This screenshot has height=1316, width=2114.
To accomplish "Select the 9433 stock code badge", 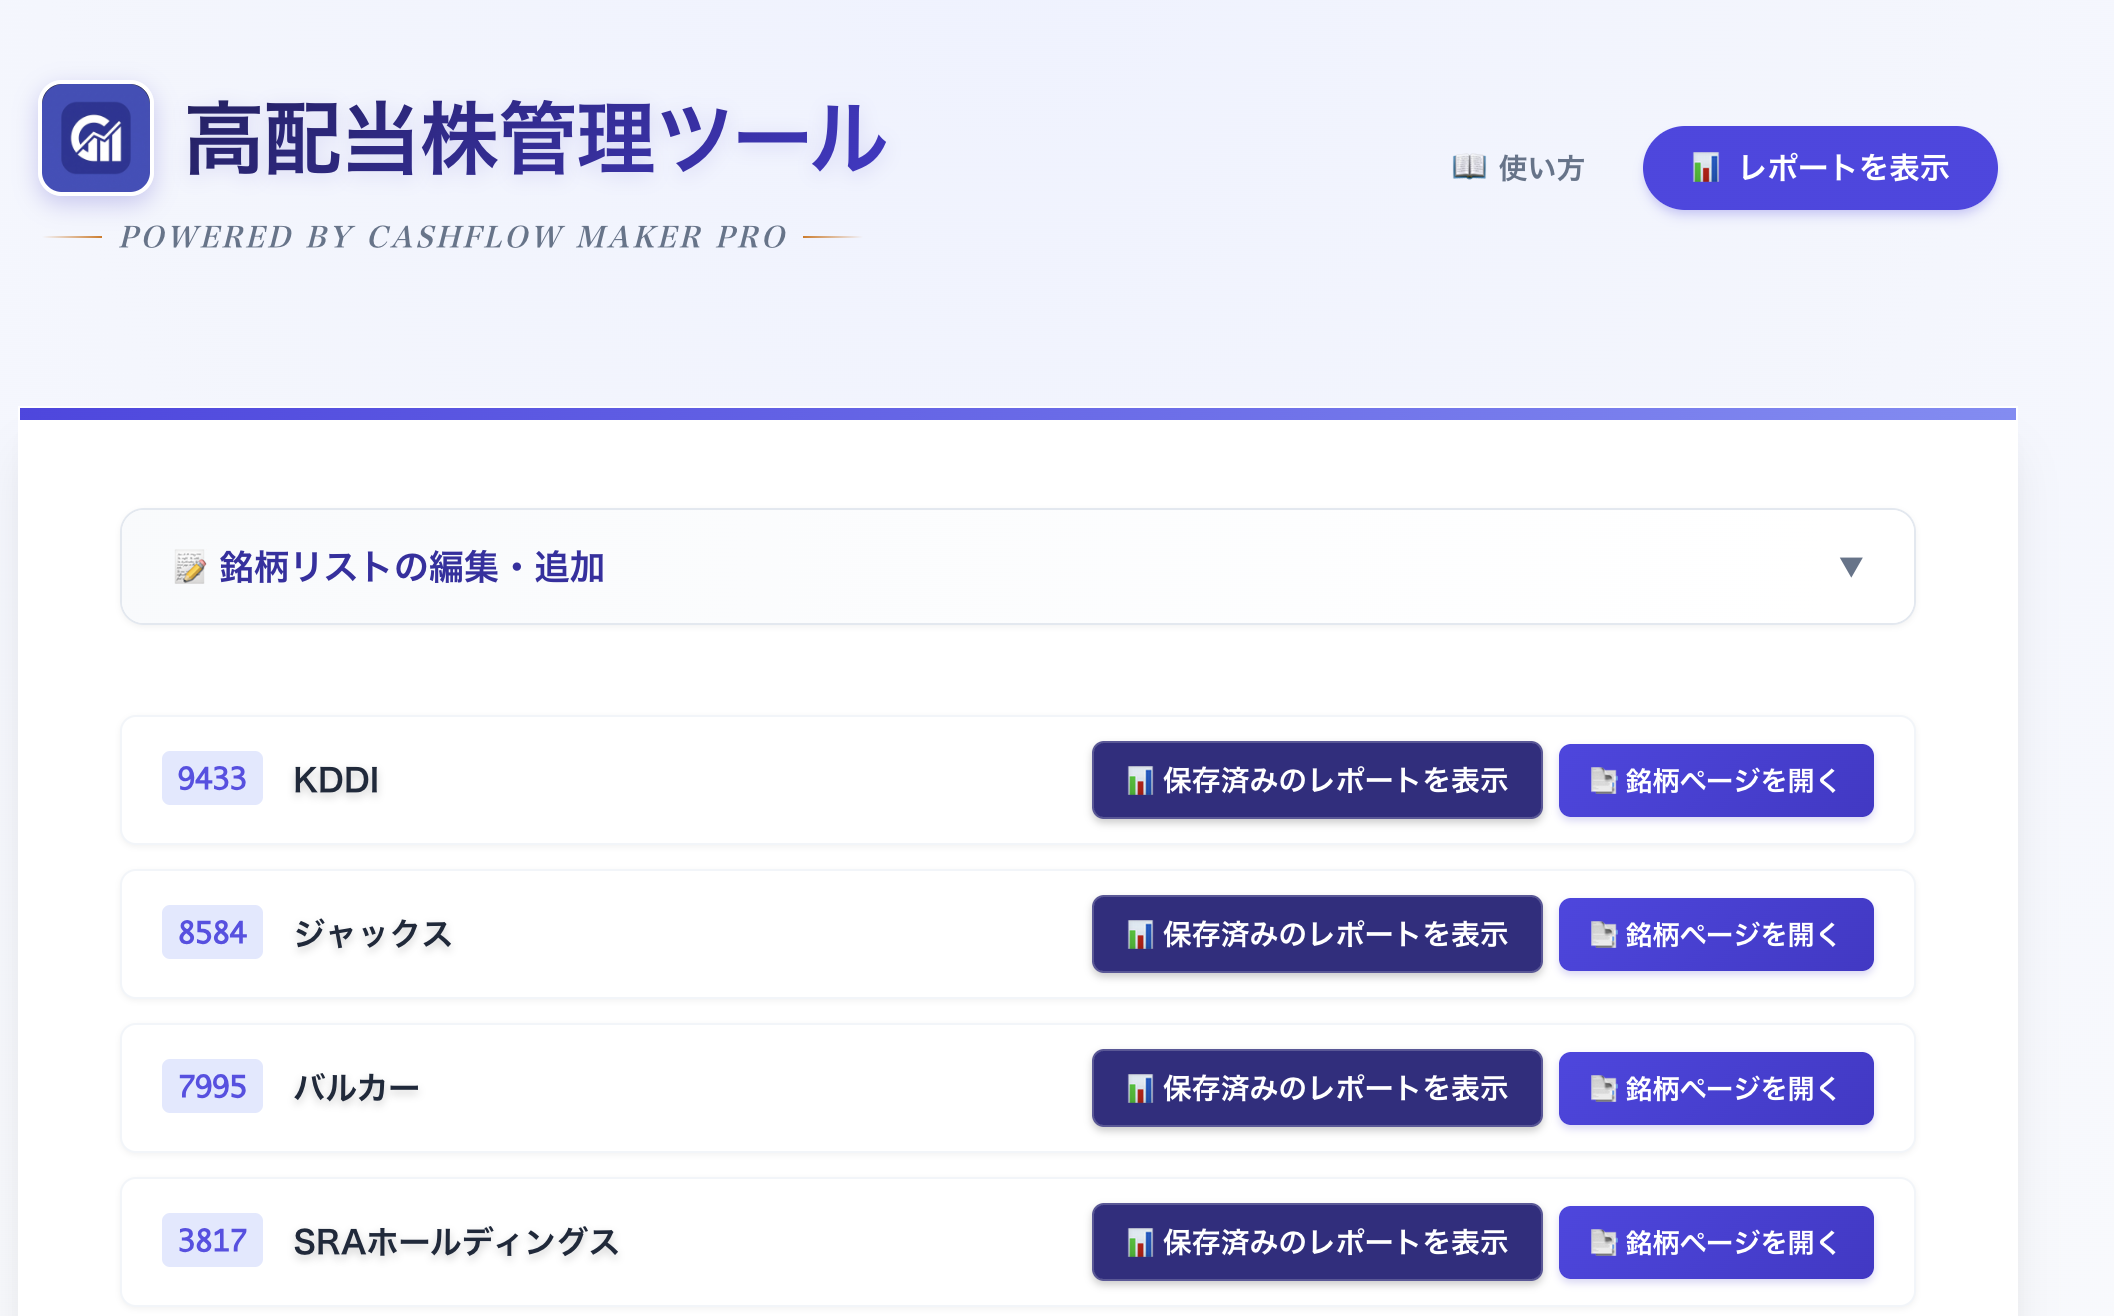I will 212,779.
